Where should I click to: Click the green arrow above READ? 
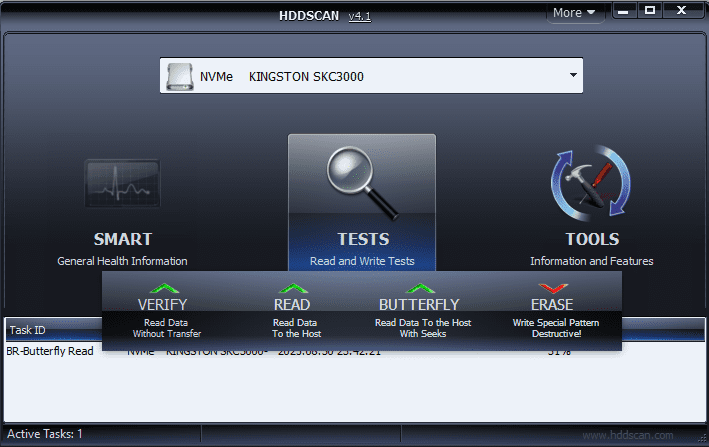coord(293,288)
